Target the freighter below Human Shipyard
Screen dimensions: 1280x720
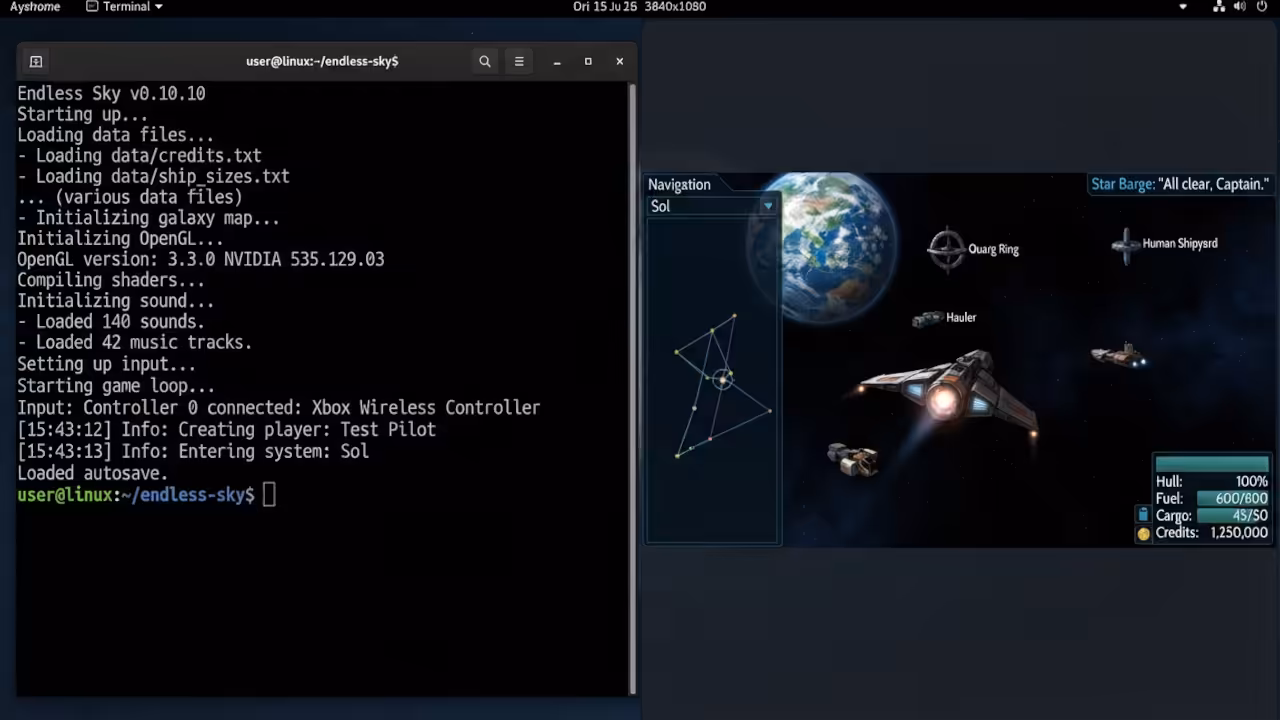click(1118, 355)
